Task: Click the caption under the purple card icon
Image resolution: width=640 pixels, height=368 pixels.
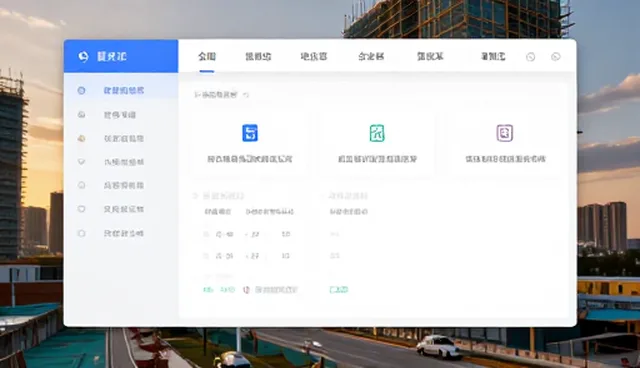Action: point(505,159)
